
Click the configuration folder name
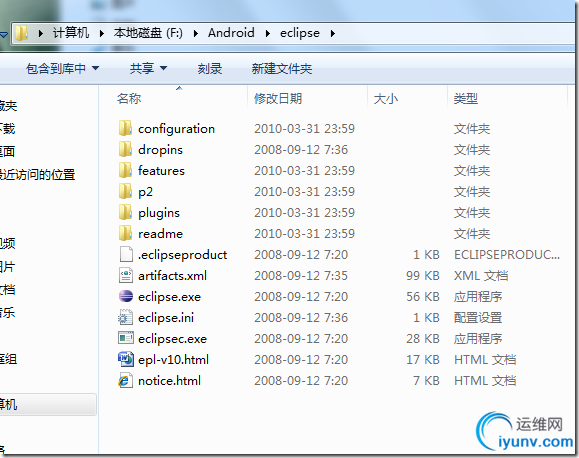(x=177, y=129)
